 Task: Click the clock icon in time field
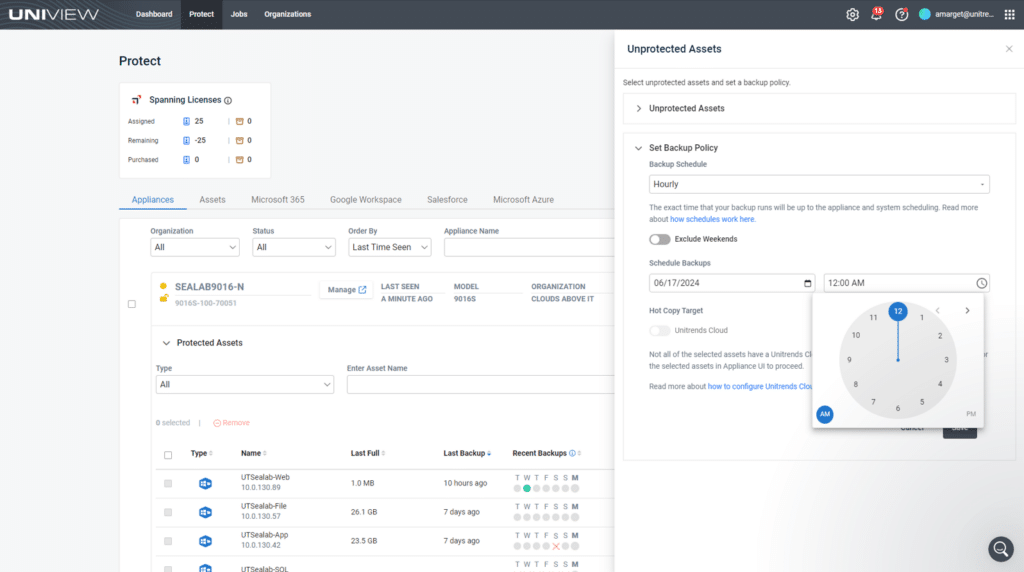click(981, 283)
